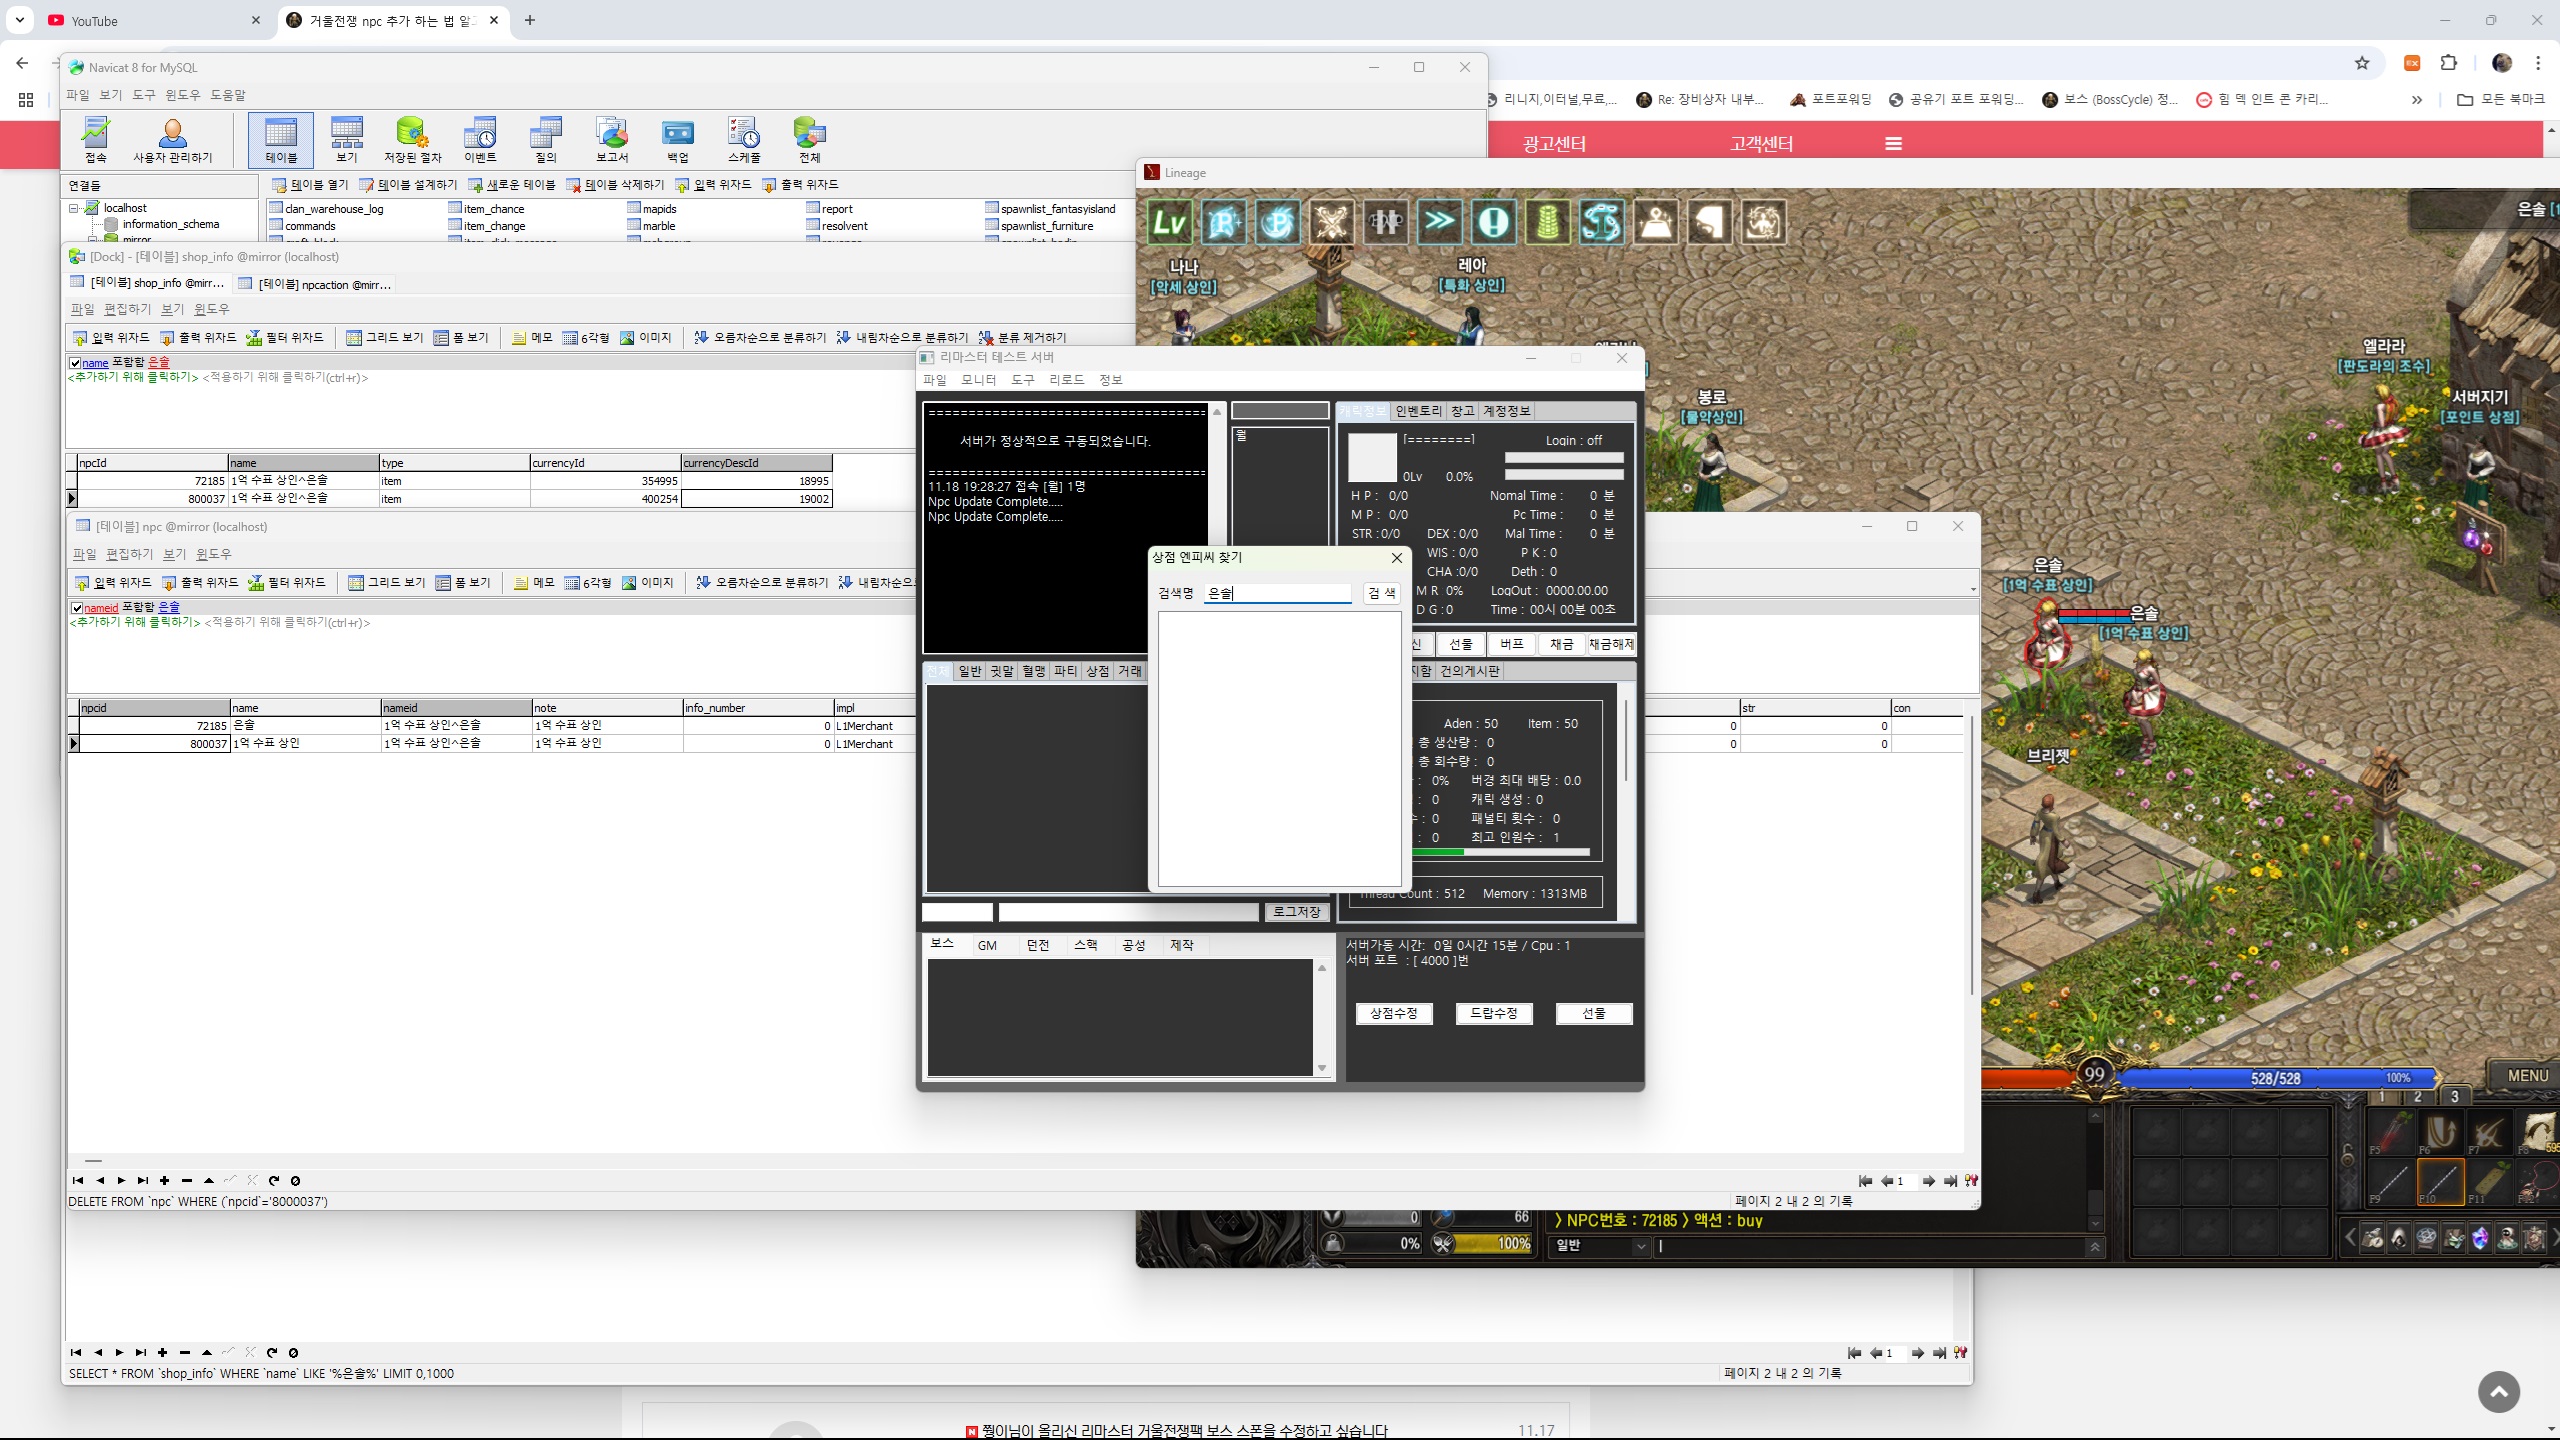
Task: Click the 채금해제 button
Action: pos(1611,644)
